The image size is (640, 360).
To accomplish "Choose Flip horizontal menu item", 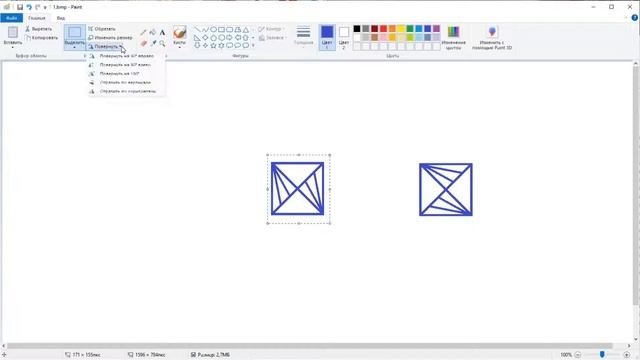I will click(x=127, y=91).
